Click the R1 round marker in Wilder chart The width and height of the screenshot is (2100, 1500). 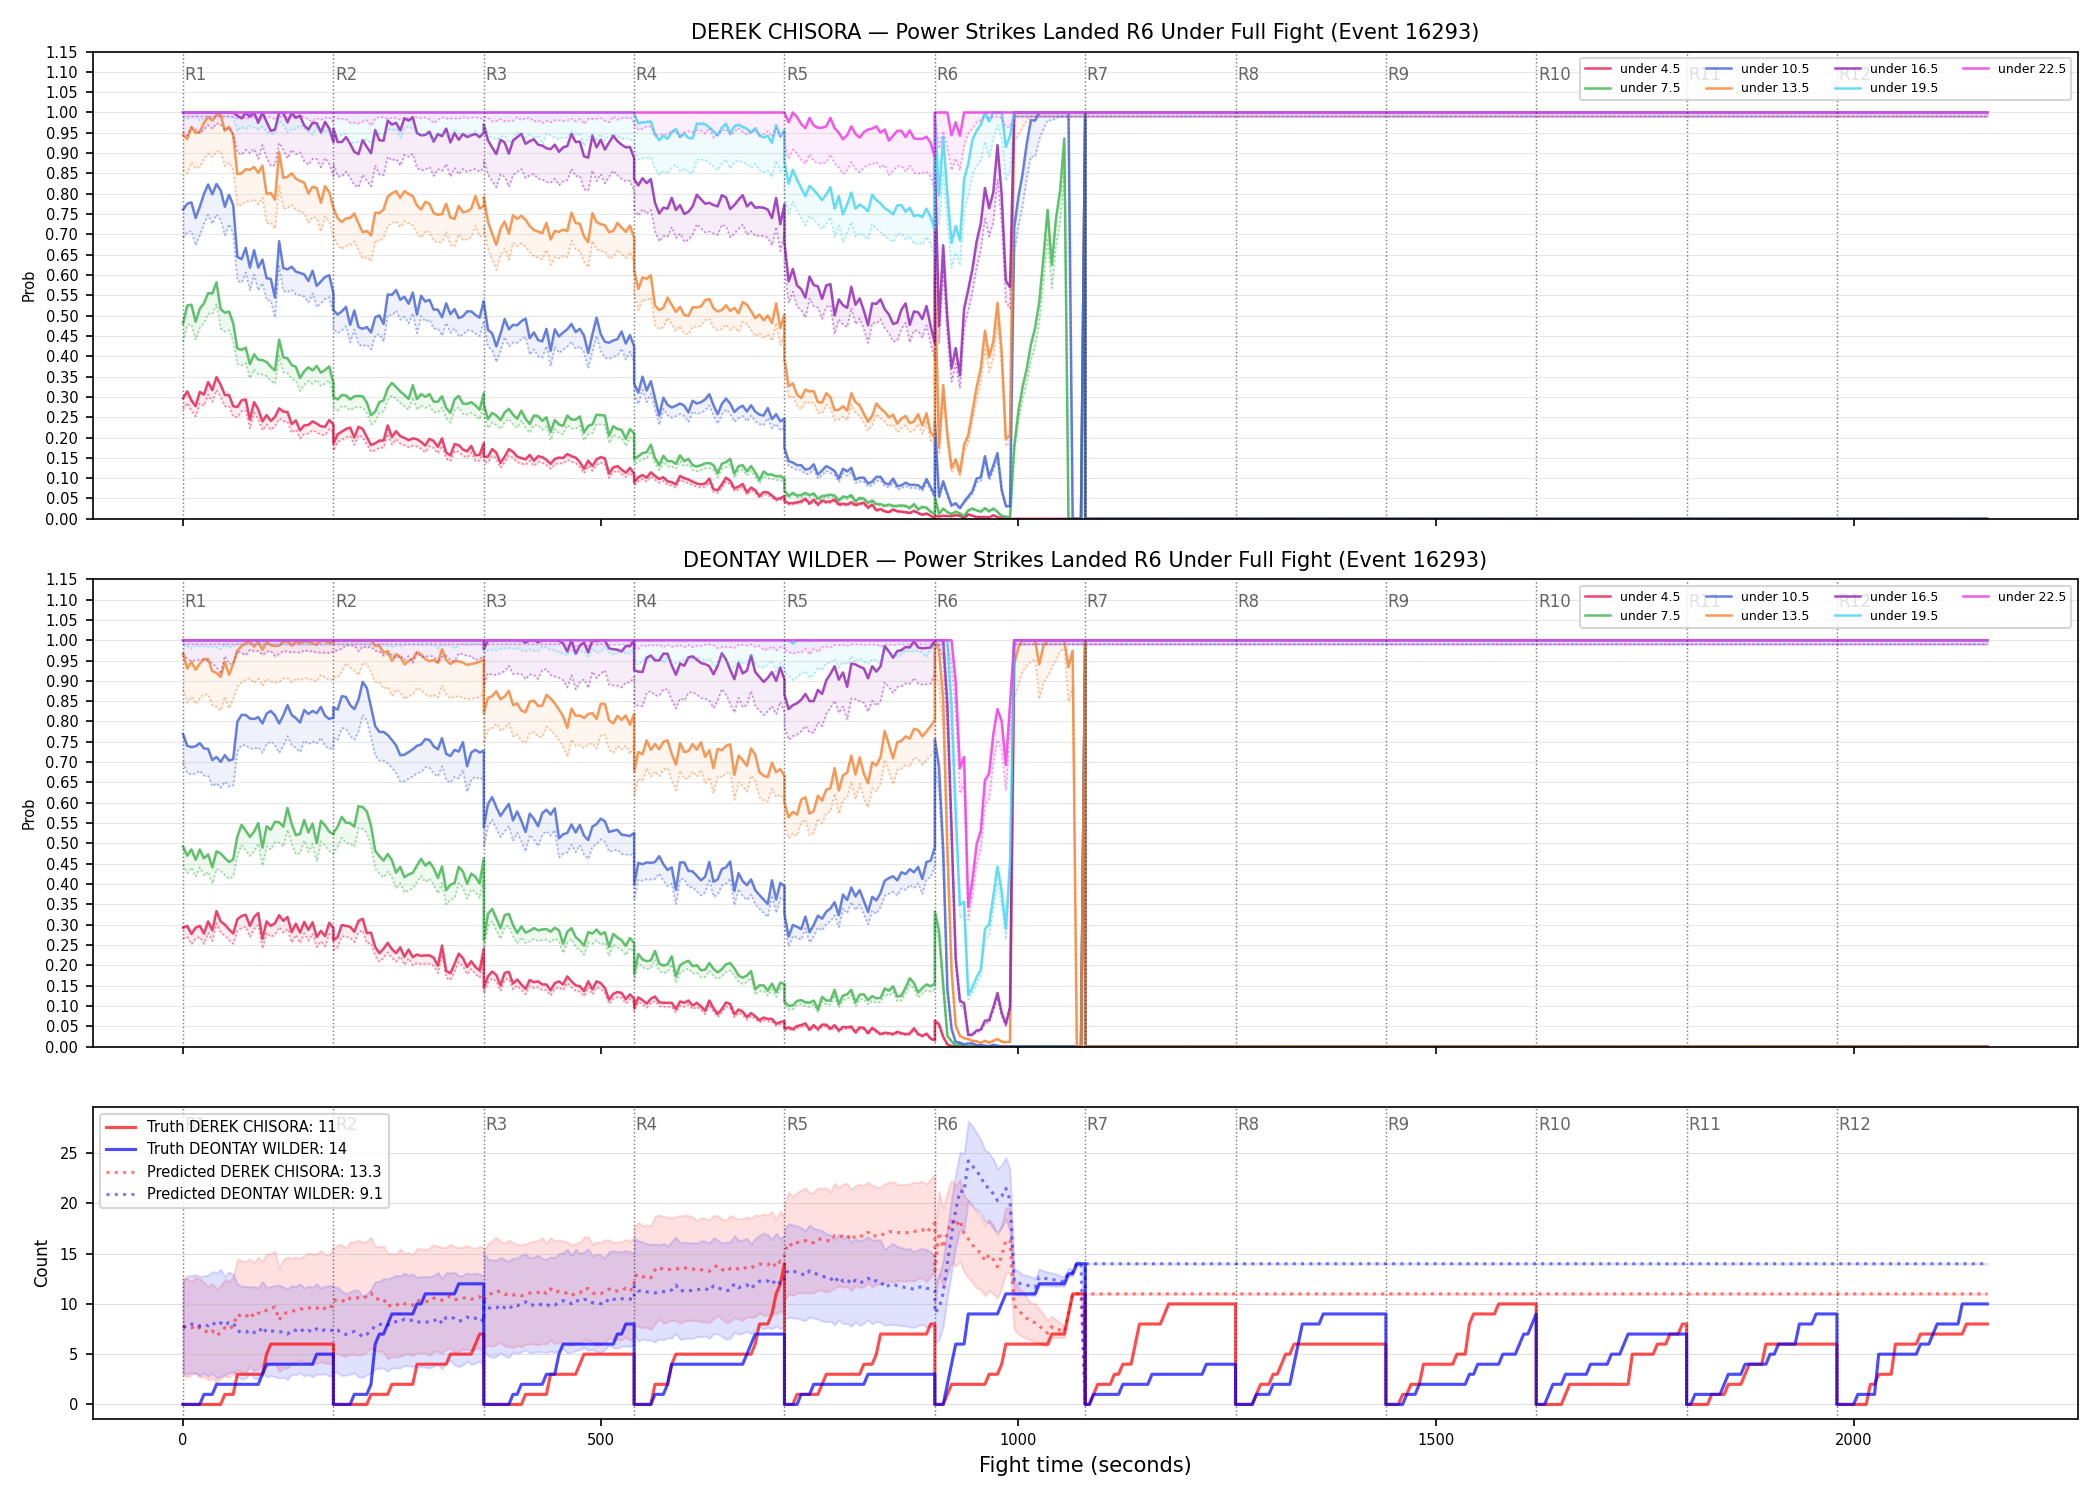(195, 601)
